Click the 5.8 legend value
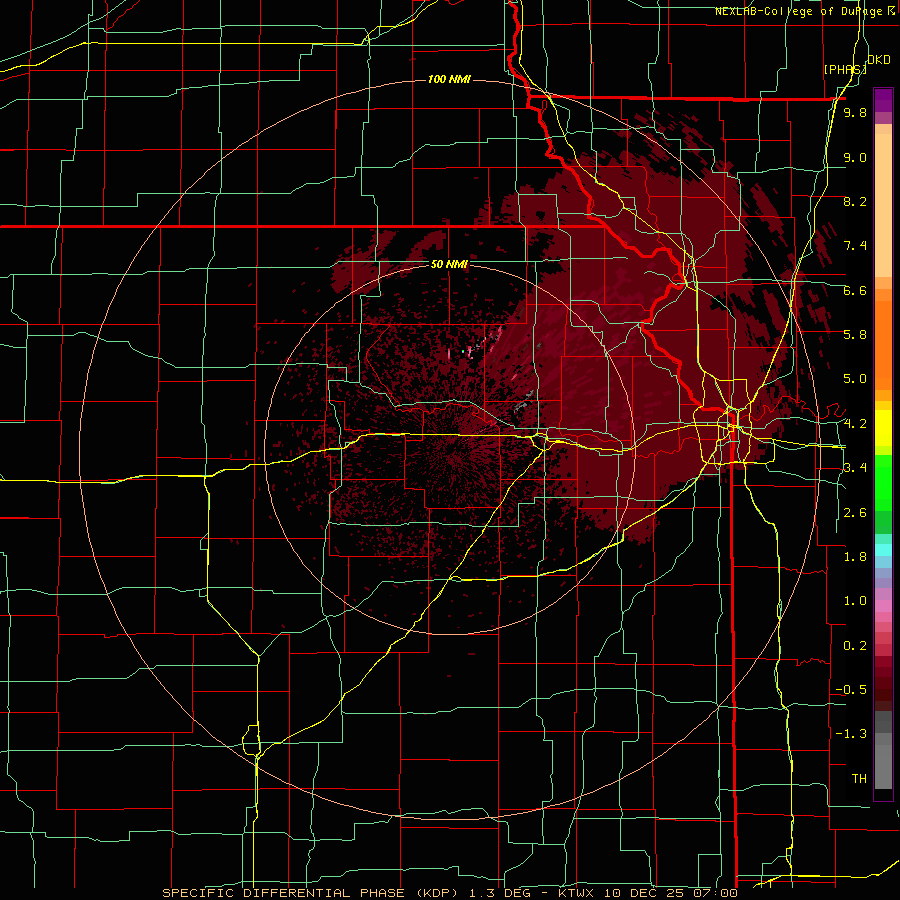 point(855,335)
